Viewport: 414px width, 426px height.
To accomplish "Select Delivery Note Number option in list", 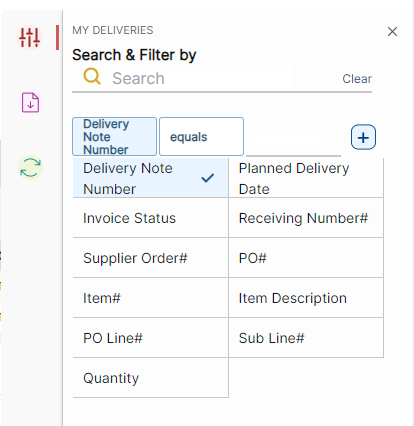I will [151, 178].
